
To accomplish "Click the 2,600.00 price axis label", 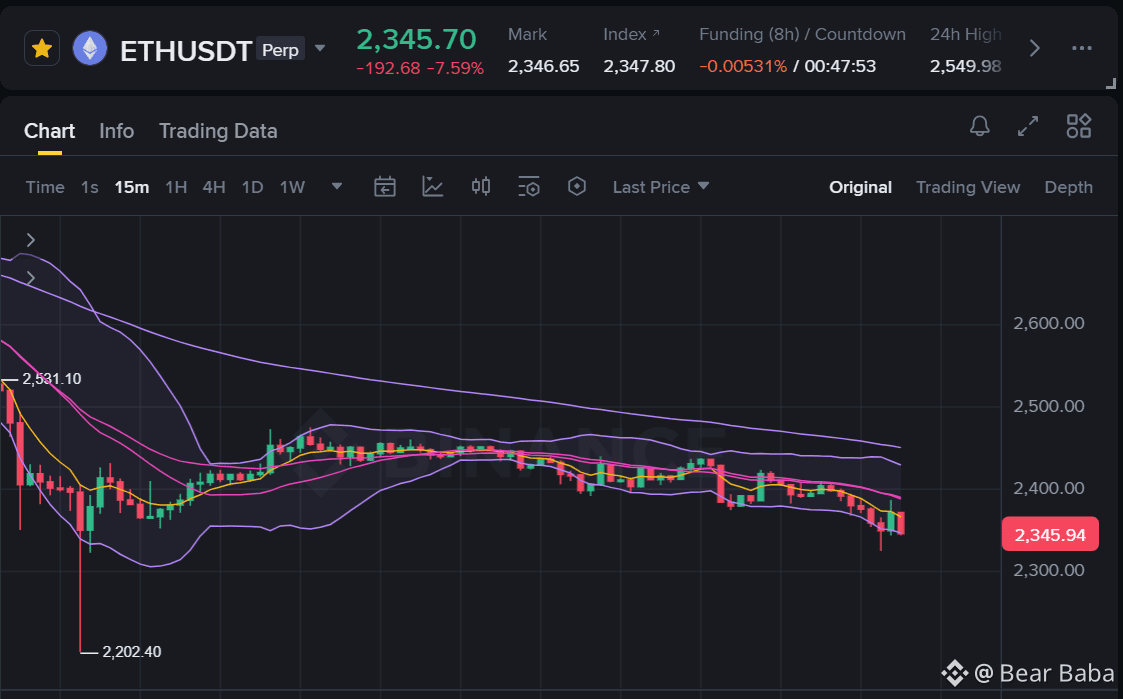I will 1049,323.
